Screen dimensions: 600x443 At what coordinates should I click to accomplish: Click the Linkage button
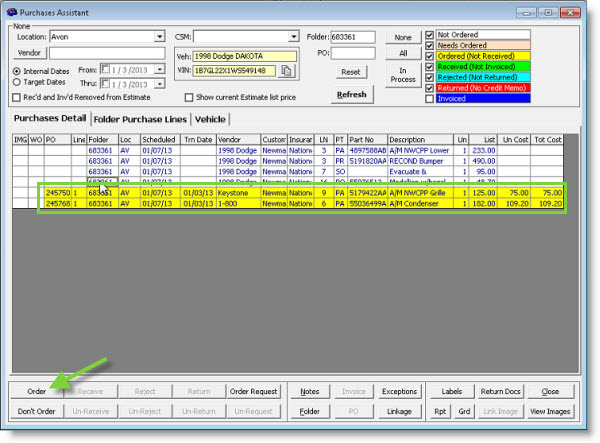pos(399,411)
